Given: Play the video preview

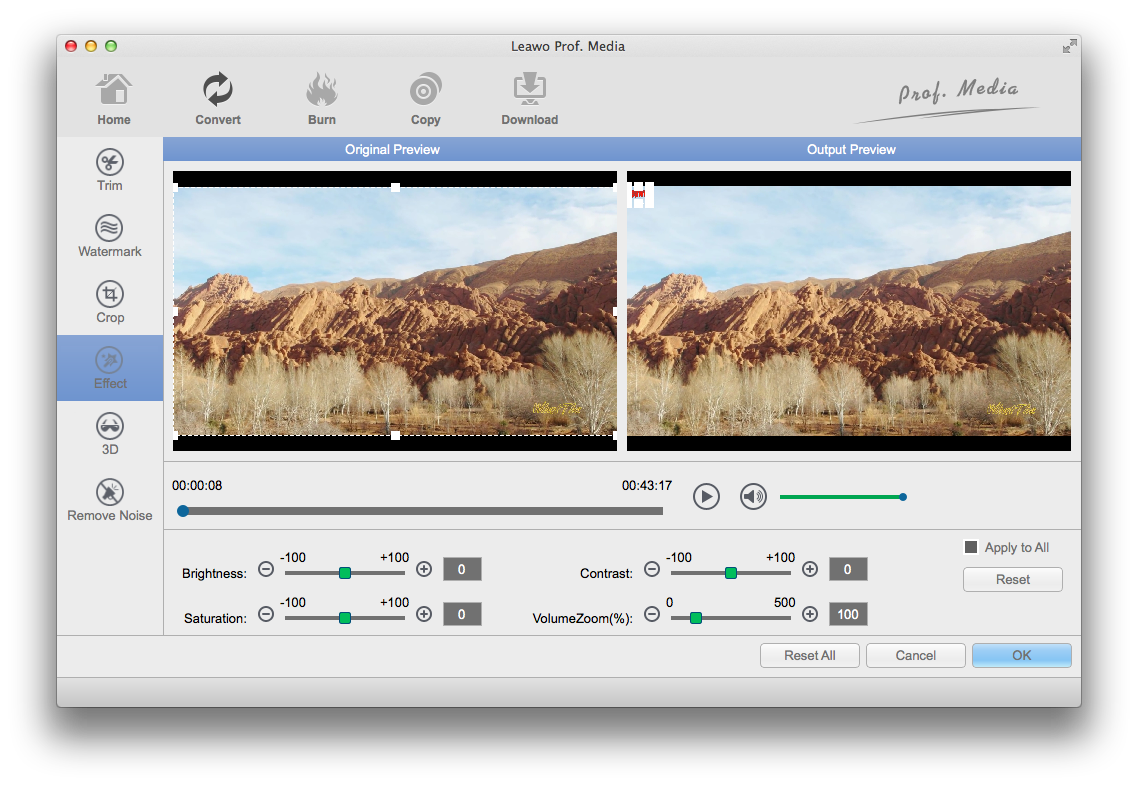Looking at the screenshot, I should pos(706,496).
